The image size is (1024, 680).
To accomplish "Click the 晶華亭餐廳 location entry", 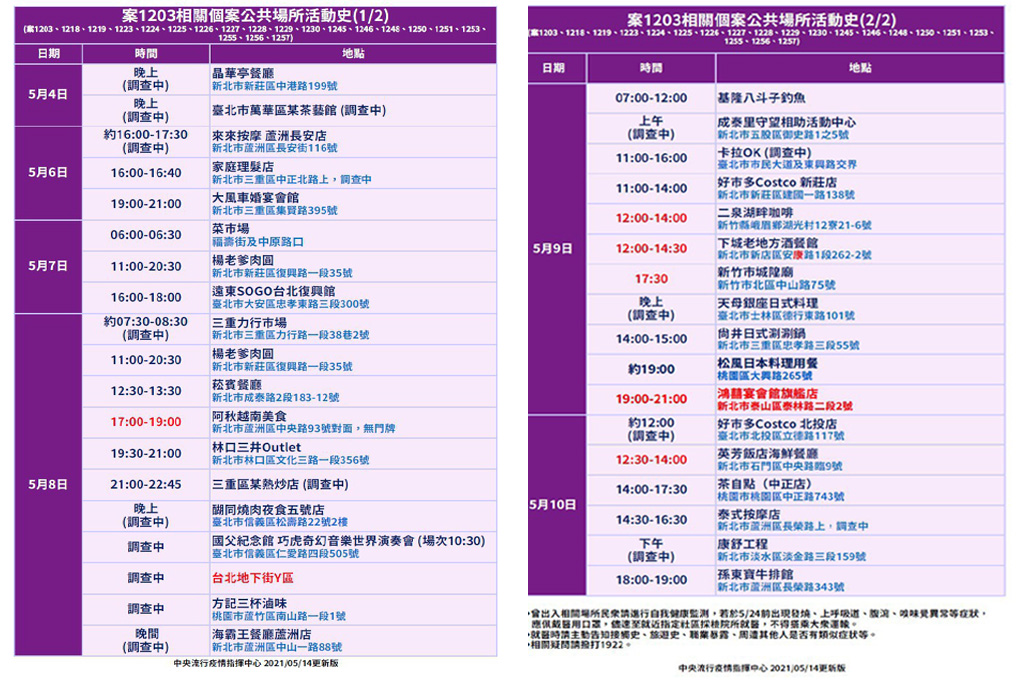I will [245, 73].
